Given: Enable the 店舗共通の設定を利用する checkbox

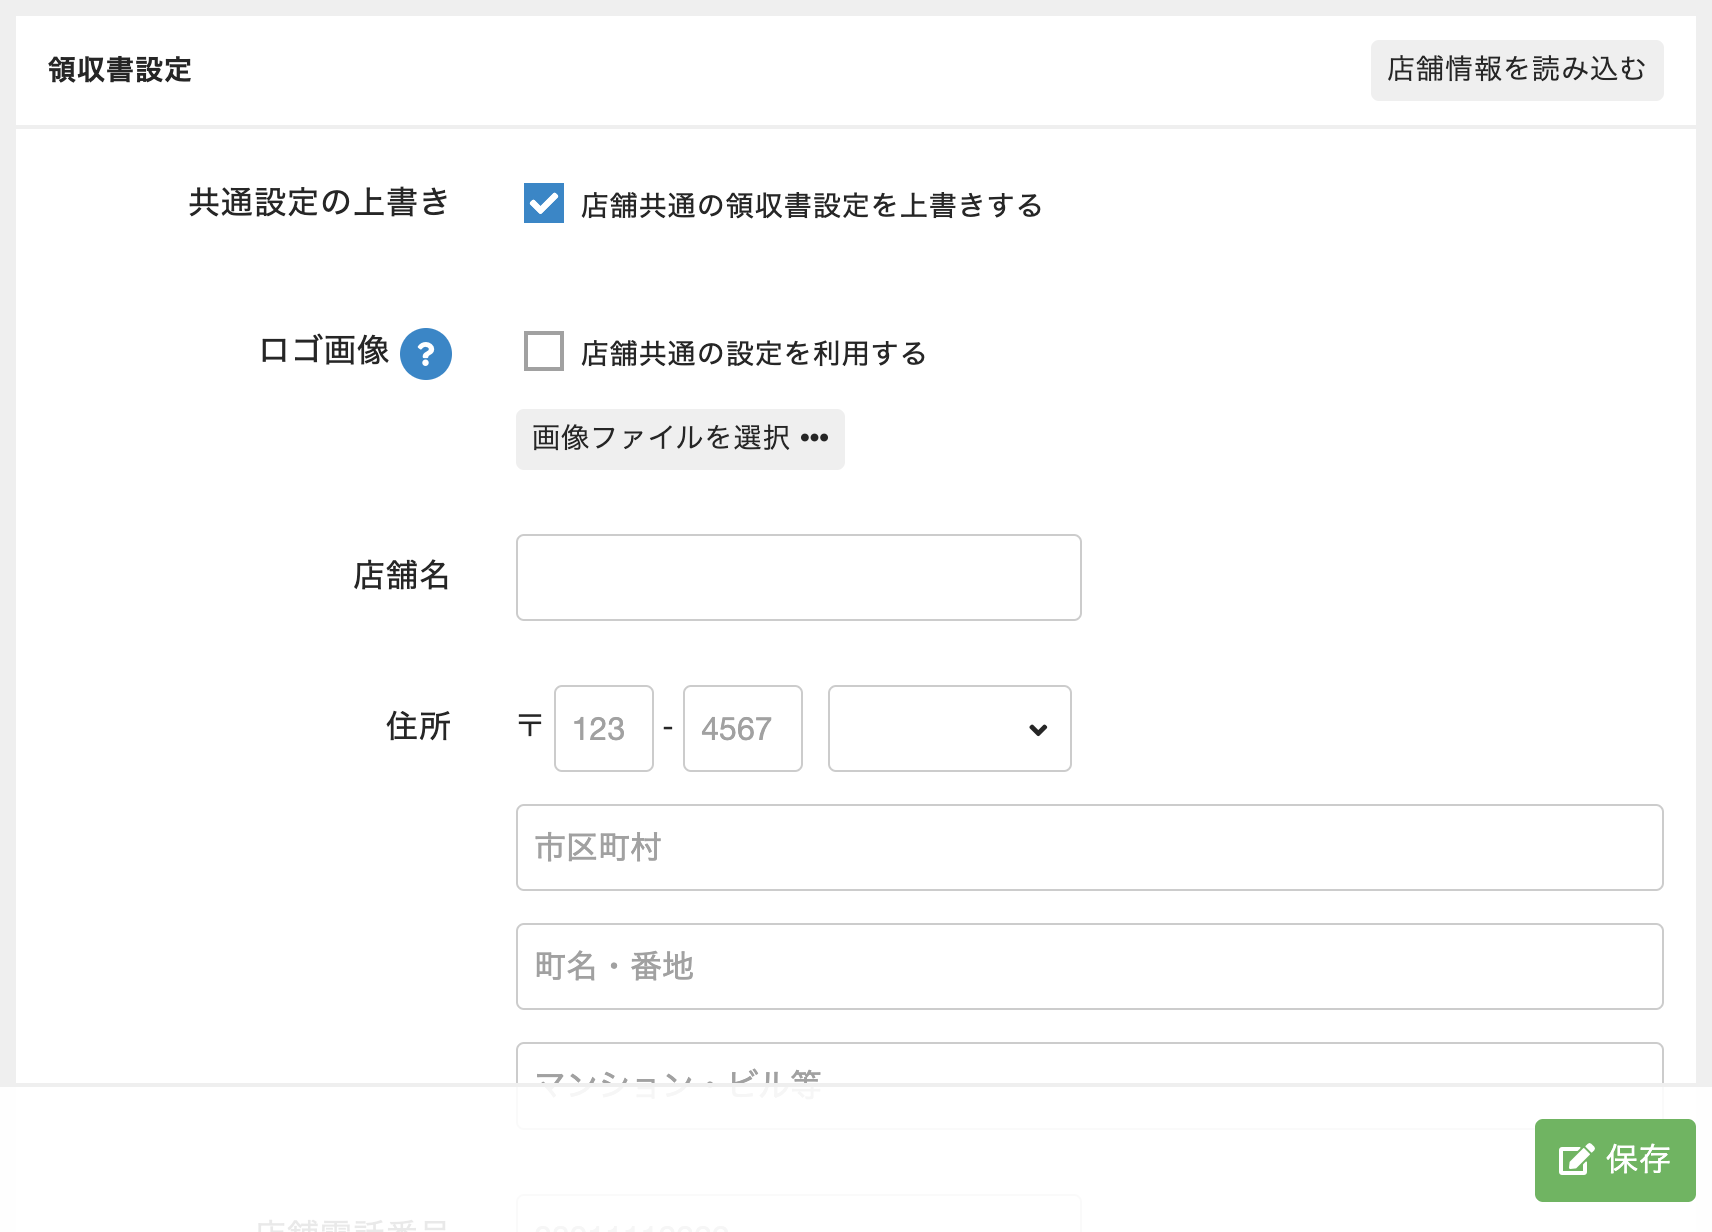Looking at the screenshot, I should click(x=544, y=351).
